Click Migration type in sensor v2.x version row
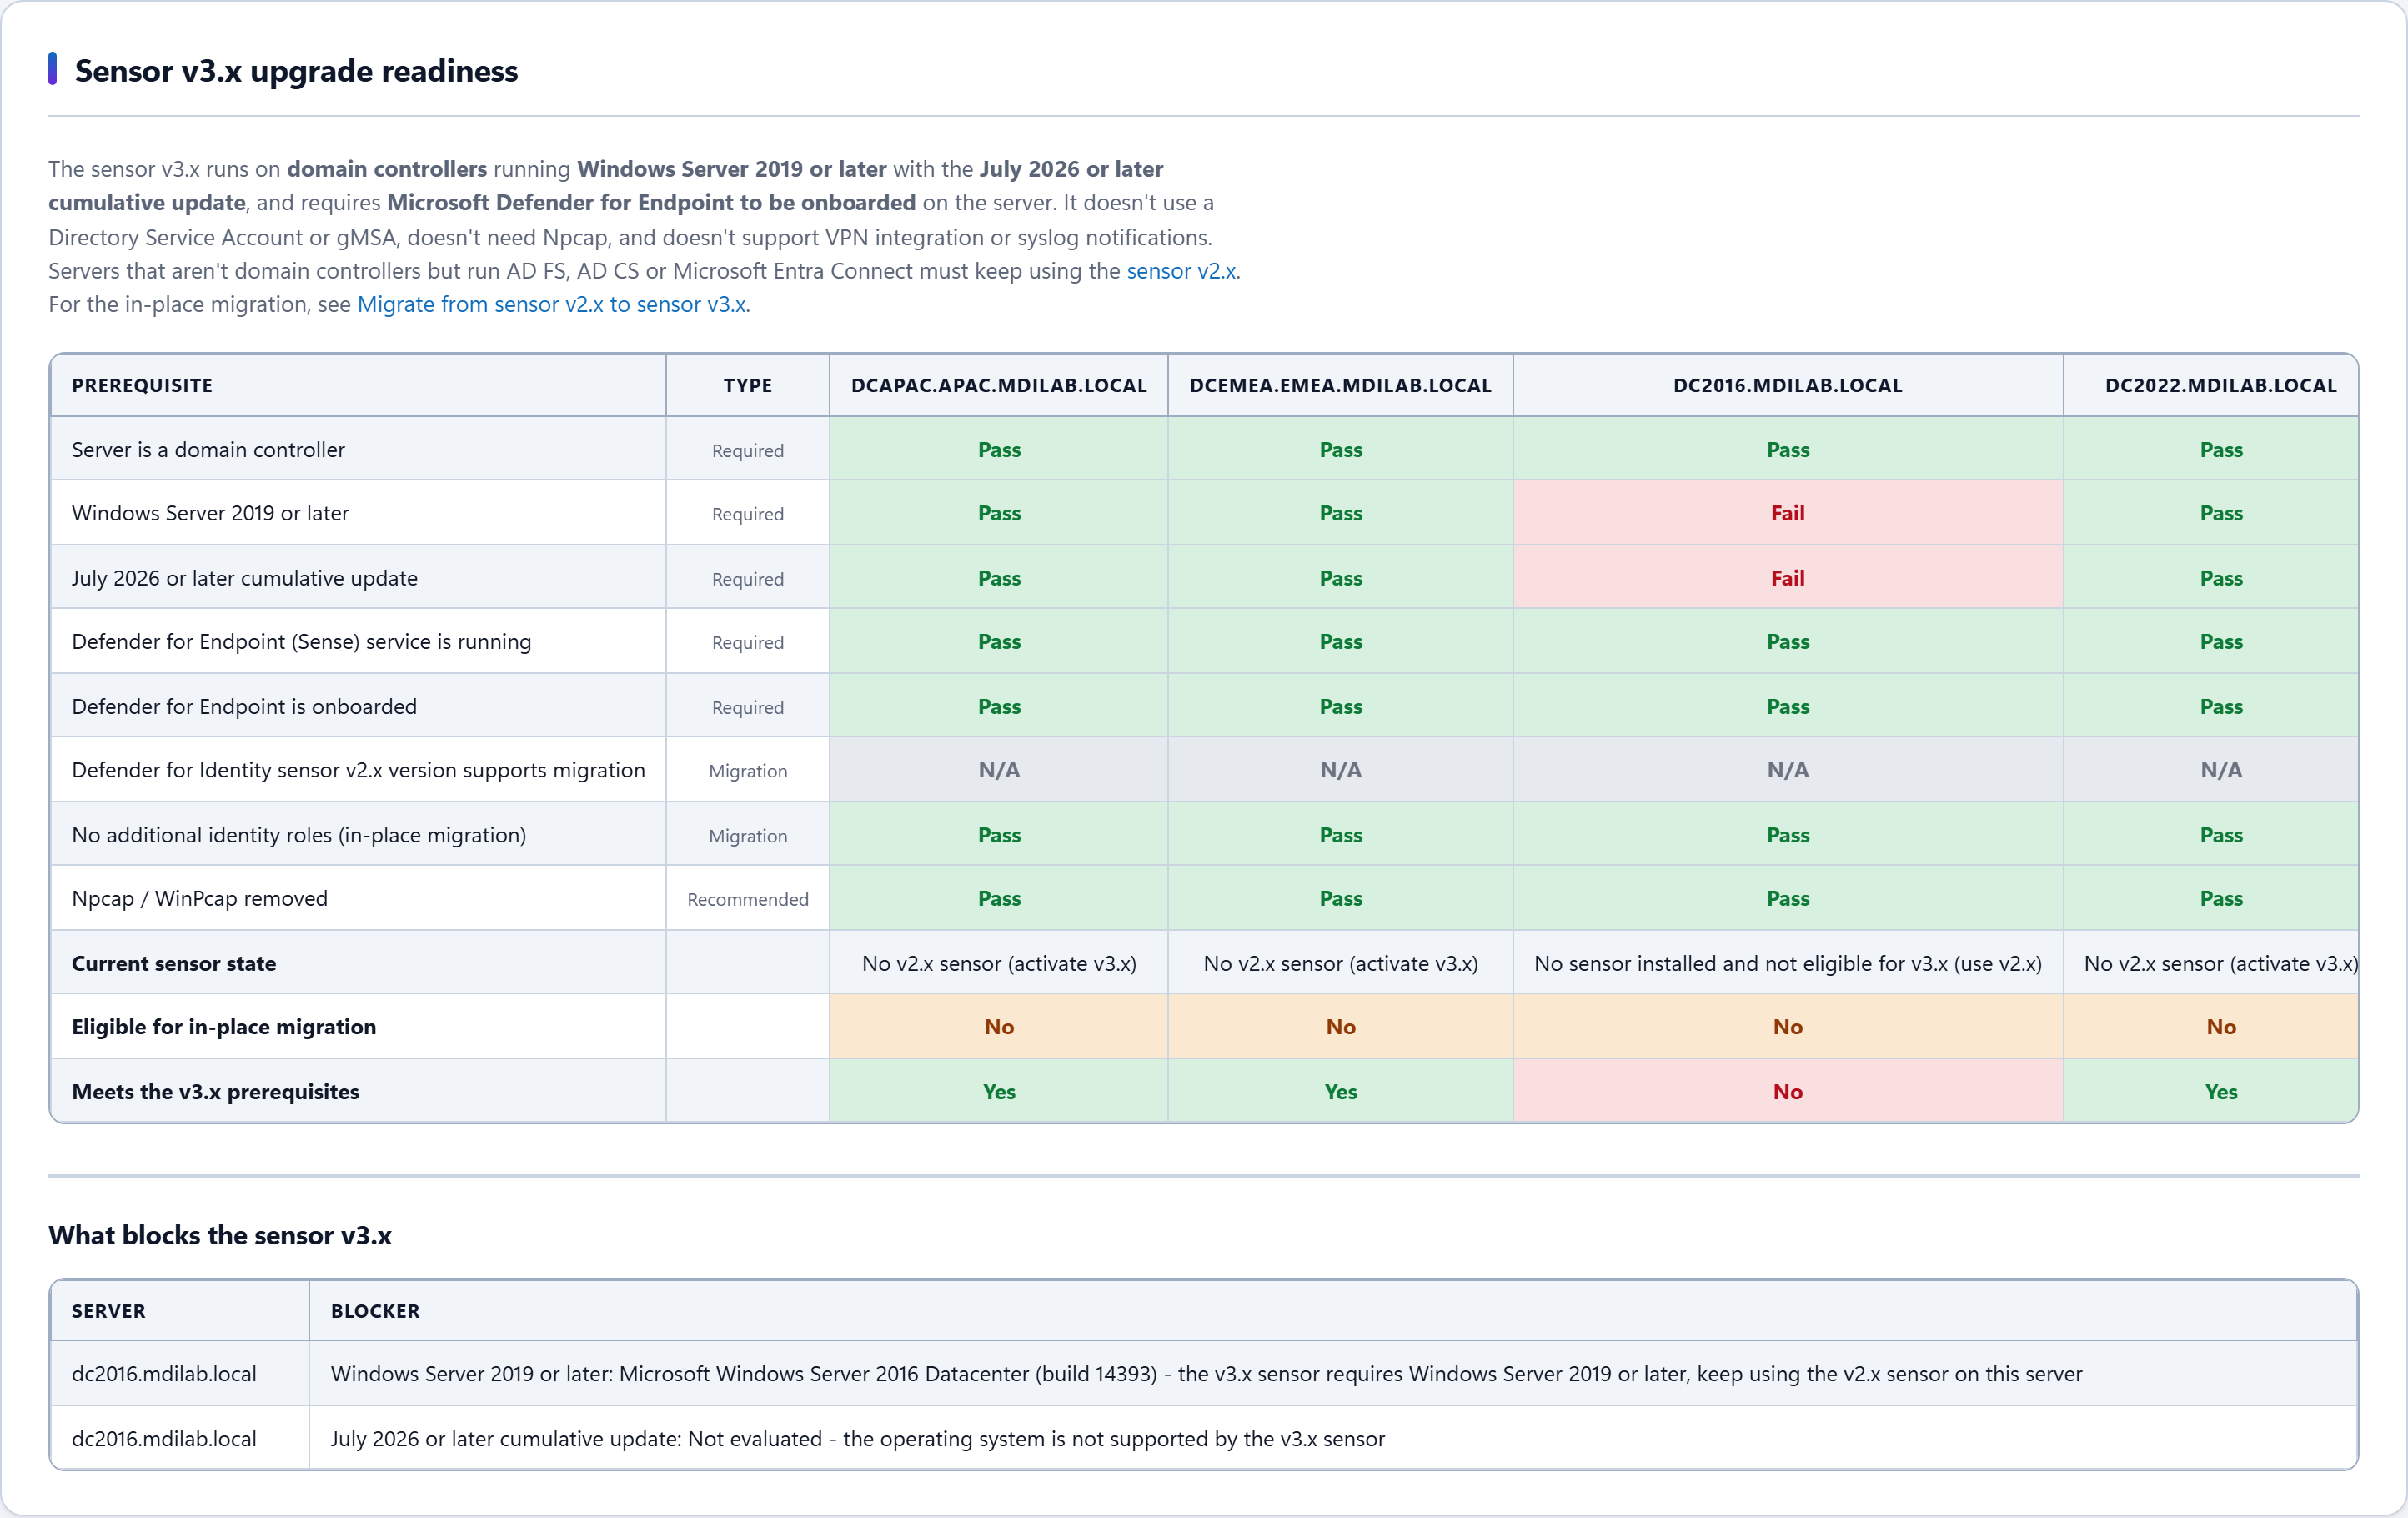Screen dimensions: 2408x1518 click(748, 771)
